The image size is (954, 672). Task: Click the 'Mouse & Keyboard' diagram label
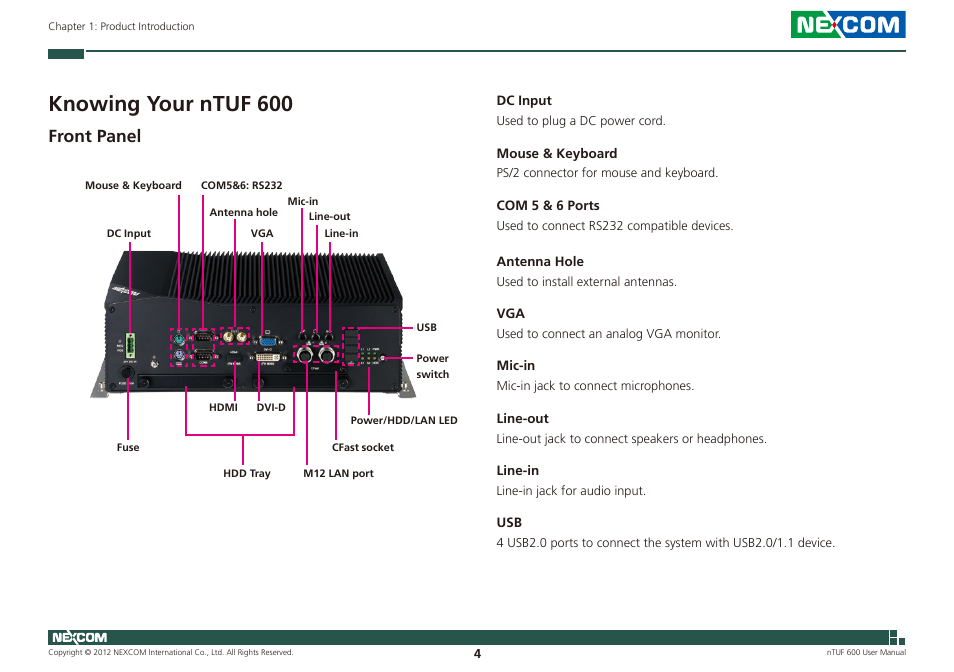pyautogui.click(x=133, y=185)
